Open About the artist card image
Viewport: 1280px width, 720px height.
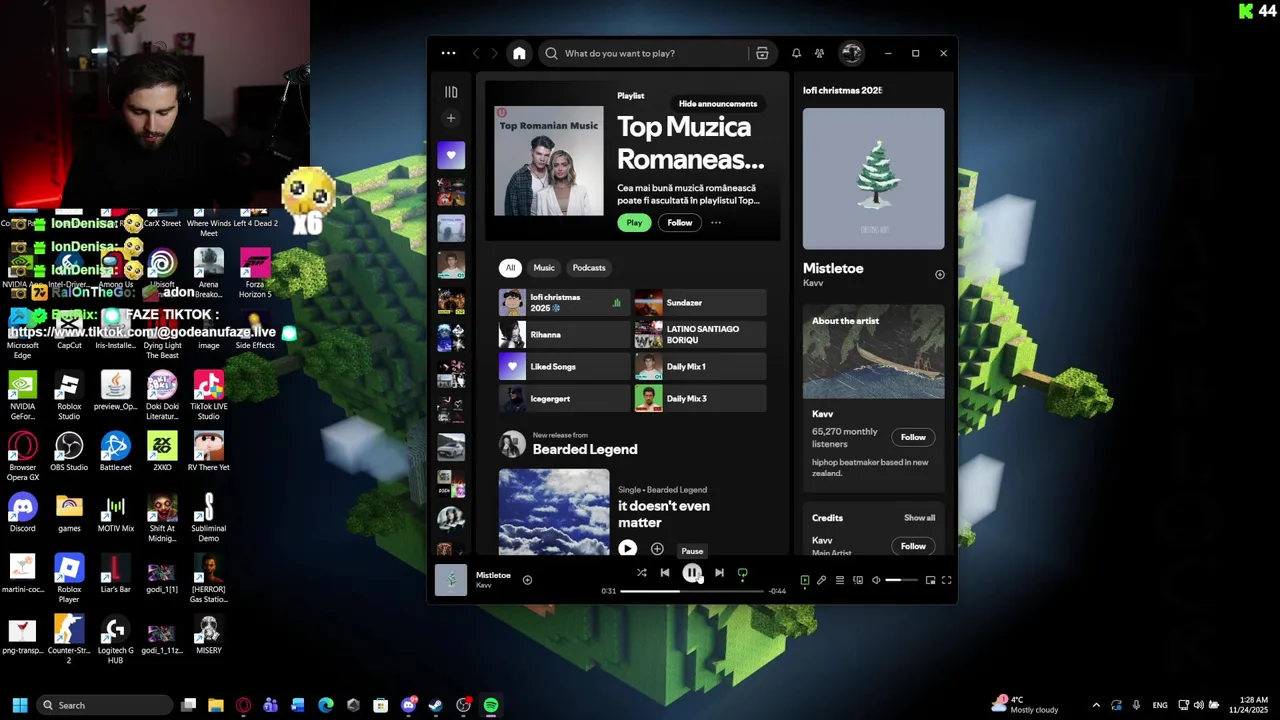(x=873, y=352)
